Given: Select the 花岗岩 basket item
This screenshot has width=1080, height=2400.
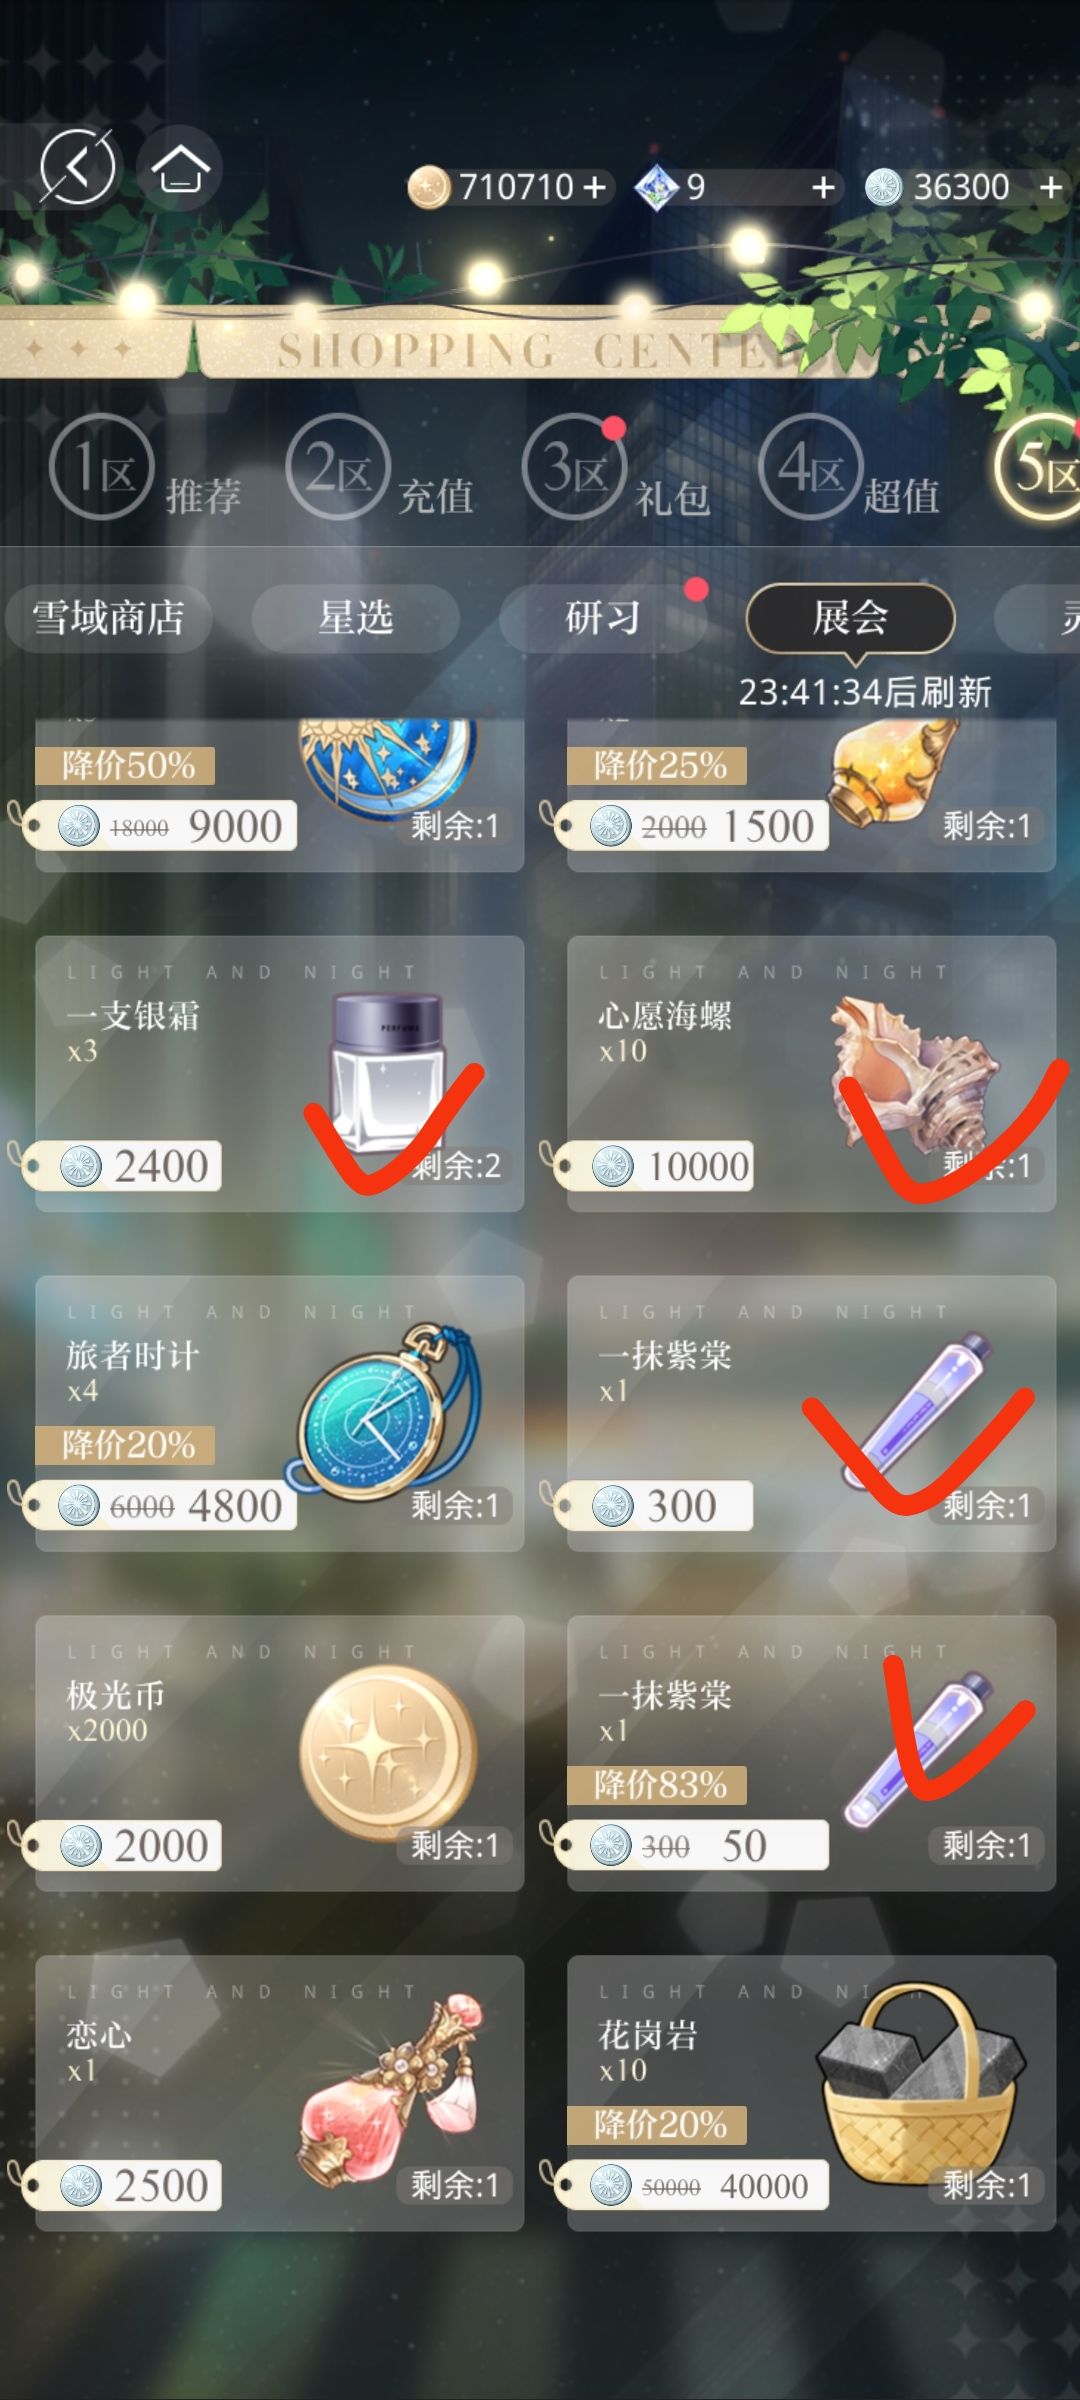Looking at the screenshot, I should 812,2093.
